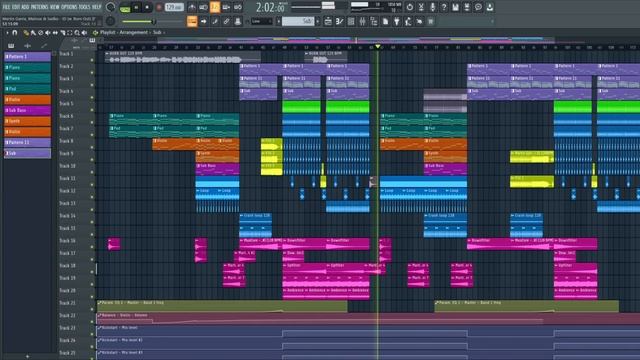Open the playlist options arrow menu
Image resolution: width=640 pixels, height=360 pixels.
point(7,33)
